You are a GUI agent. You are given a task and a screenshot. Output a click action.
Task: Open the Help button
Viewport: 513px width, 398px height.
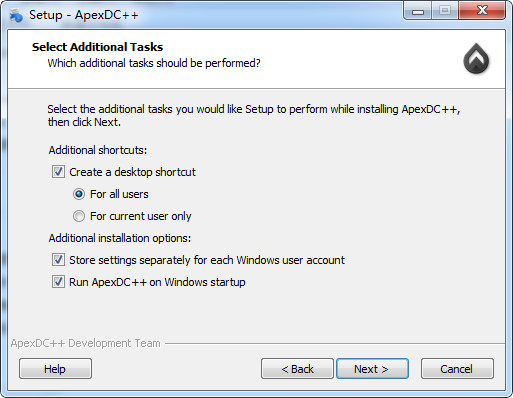click(55, 369)
